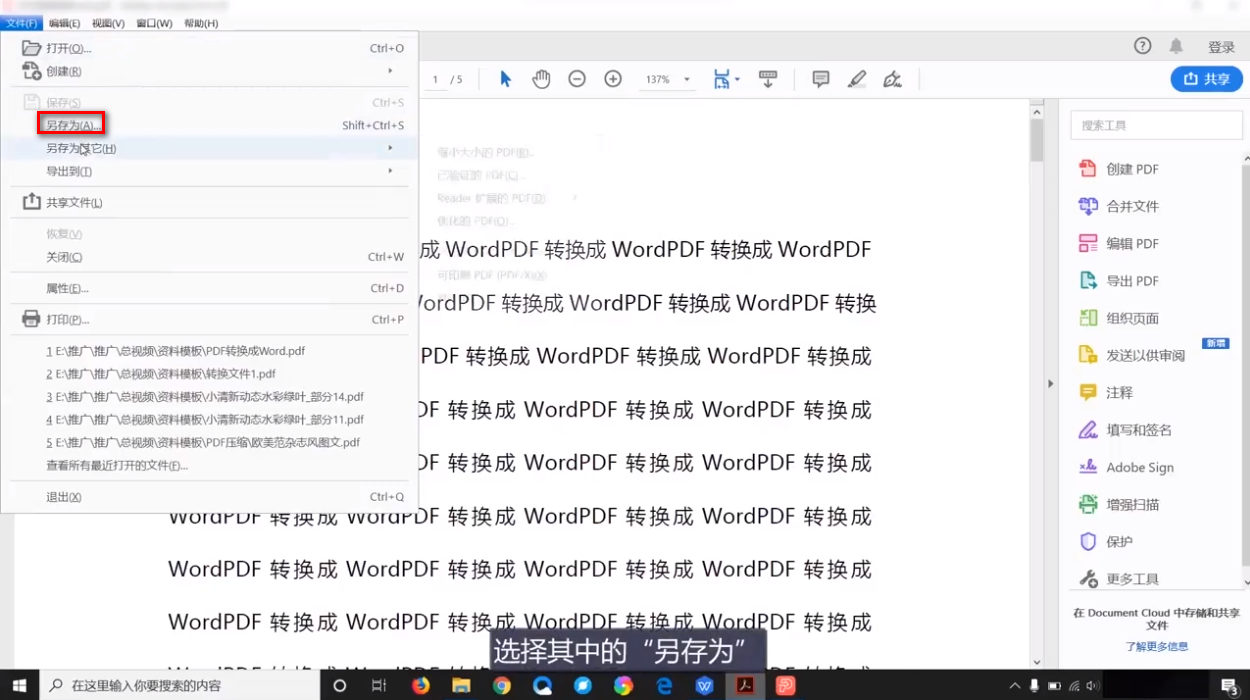The height and width of the screenshot is (700, 1250).
Task: Open the notifications bell
Action: 1177,46
